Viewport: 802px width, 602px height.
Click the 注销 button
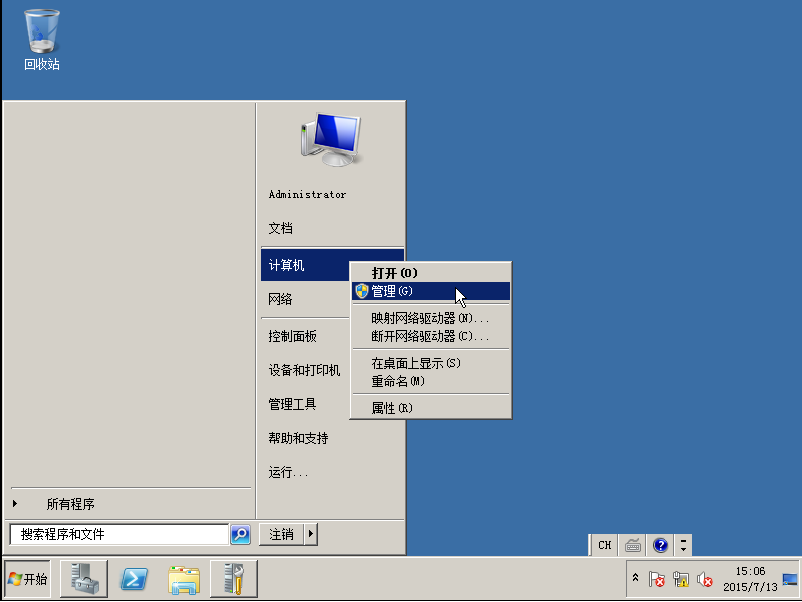pyautogui.click(x=281, y=534)
